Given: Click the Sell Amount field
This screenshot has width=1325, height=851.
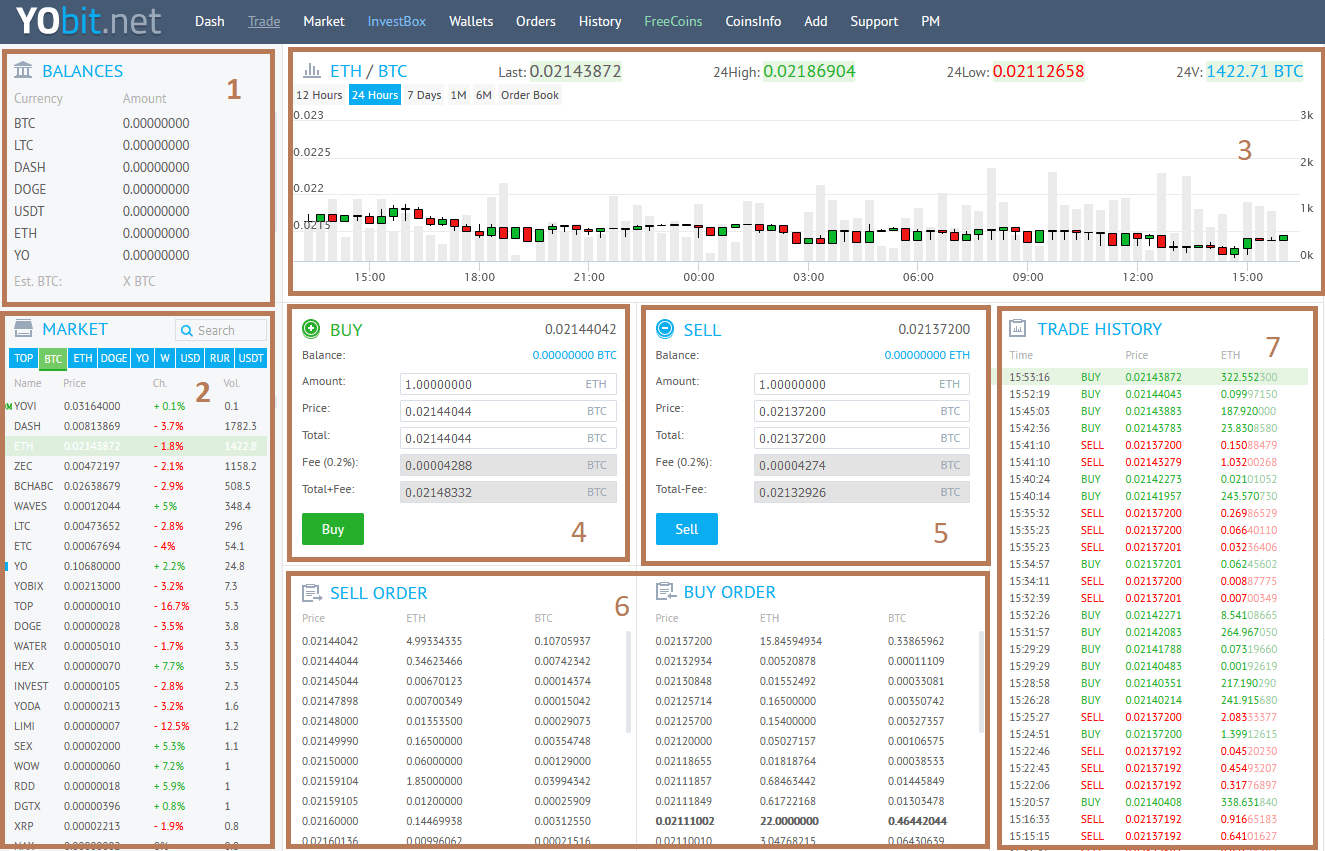Looking at the screenshot, I should click(862, 384).
